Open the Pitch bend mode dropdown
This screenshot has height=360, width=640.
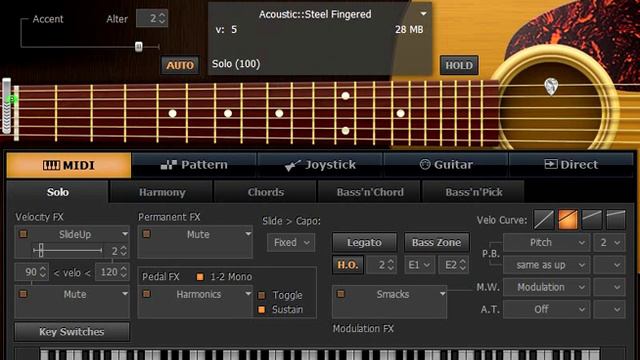click(547, 242)
